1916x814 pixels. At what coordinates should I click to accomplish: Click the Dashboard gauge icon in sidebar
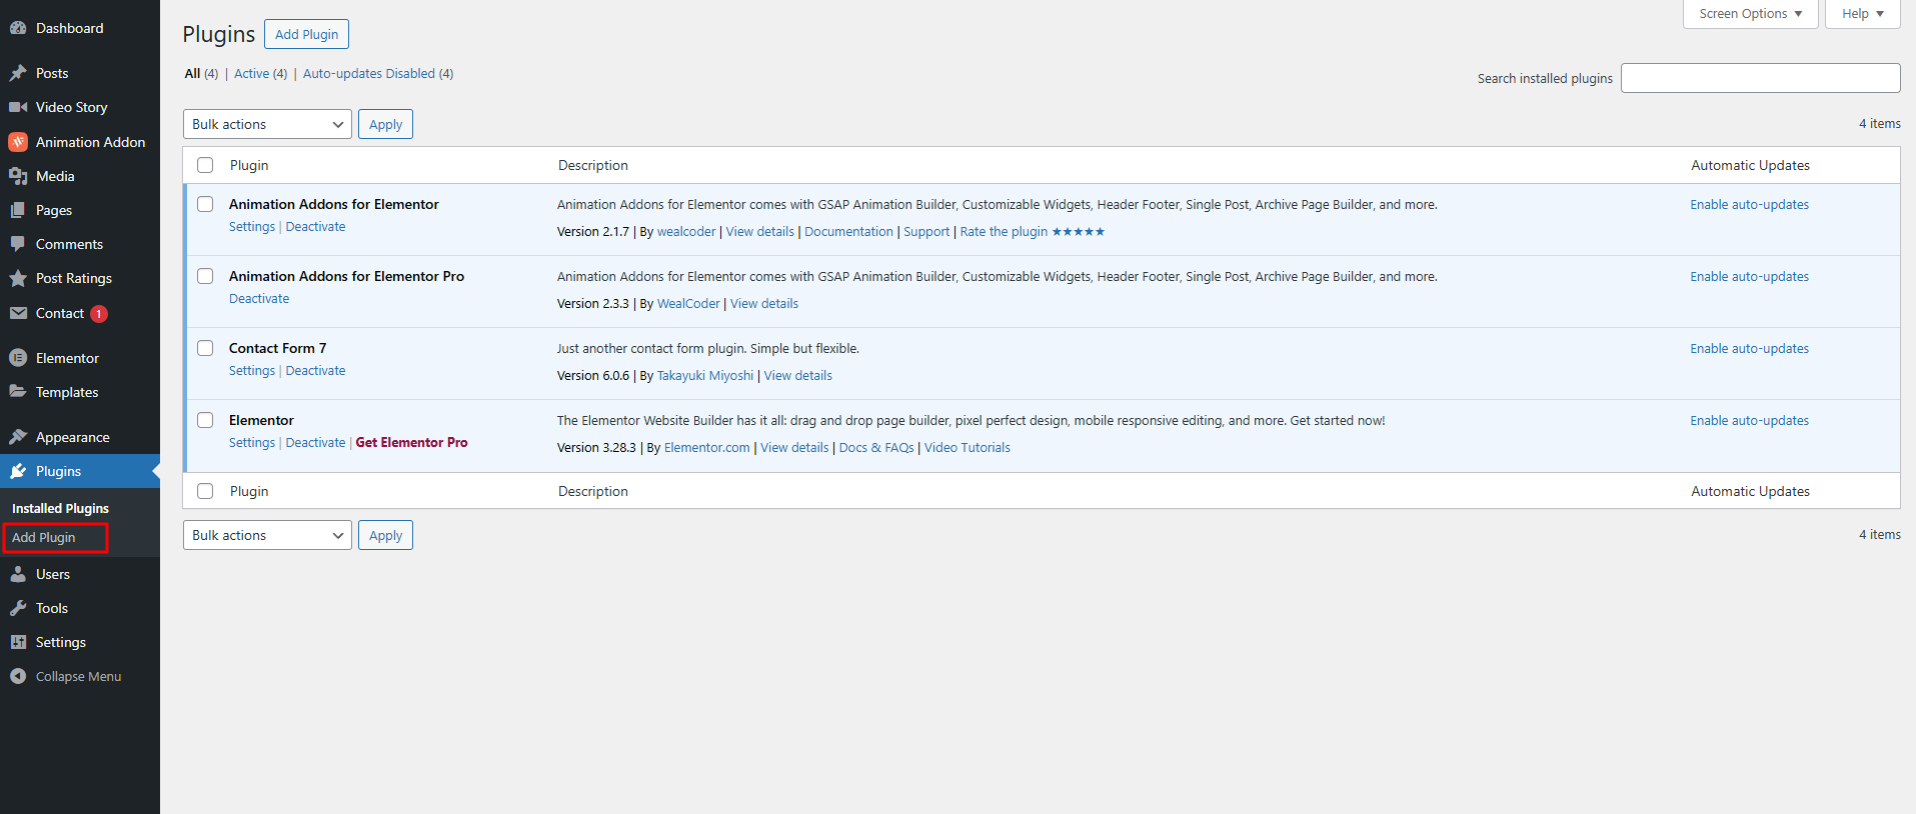point(18,29)
